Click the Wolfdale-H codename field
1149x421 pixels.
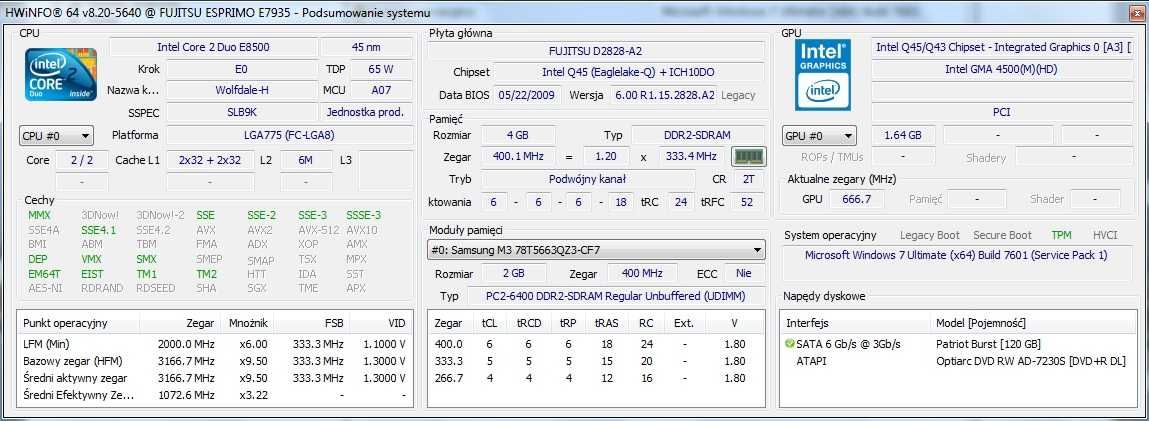[241, 91]
